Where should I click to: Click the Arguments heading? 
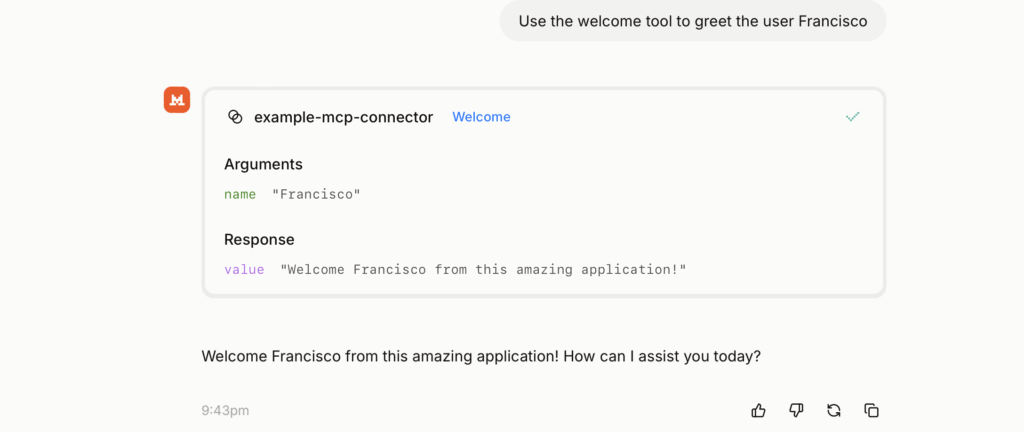tap(263, 164)
